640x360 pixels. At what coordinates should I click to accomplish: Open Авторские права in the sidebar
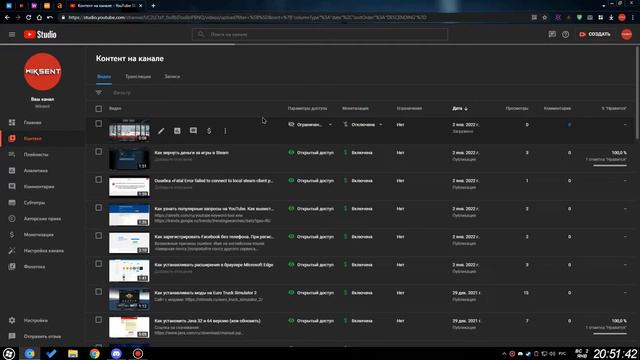click(42, 219)
